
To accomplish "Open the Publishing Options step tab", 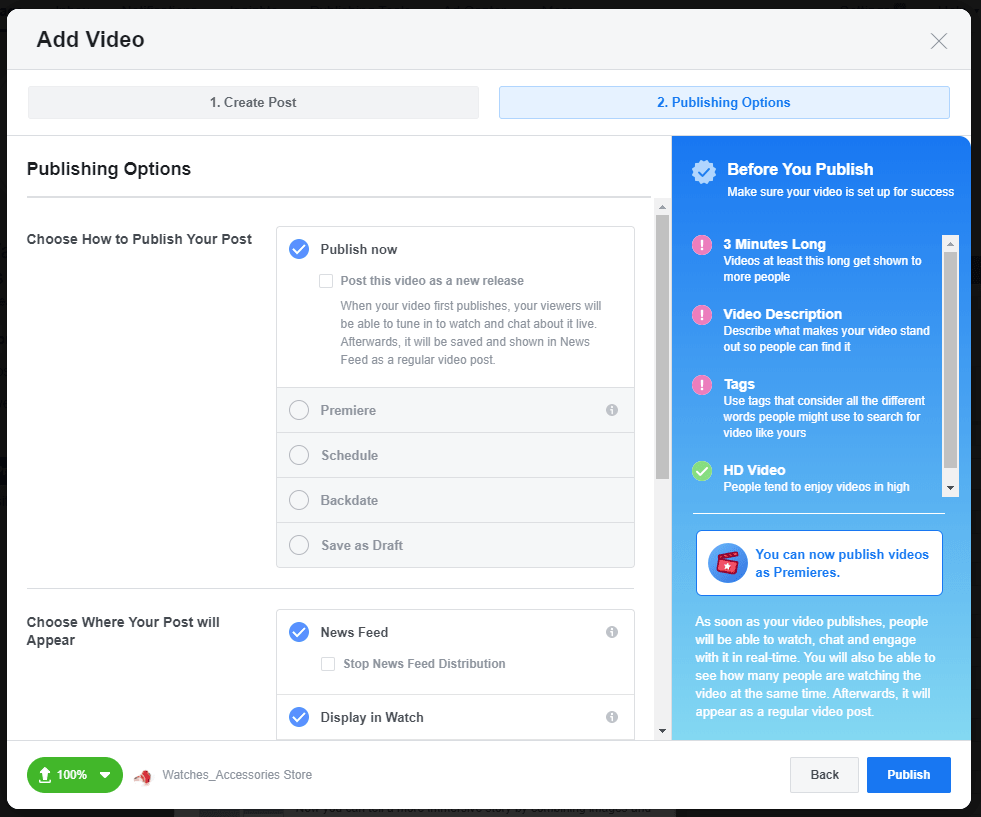I will (724, 103).
